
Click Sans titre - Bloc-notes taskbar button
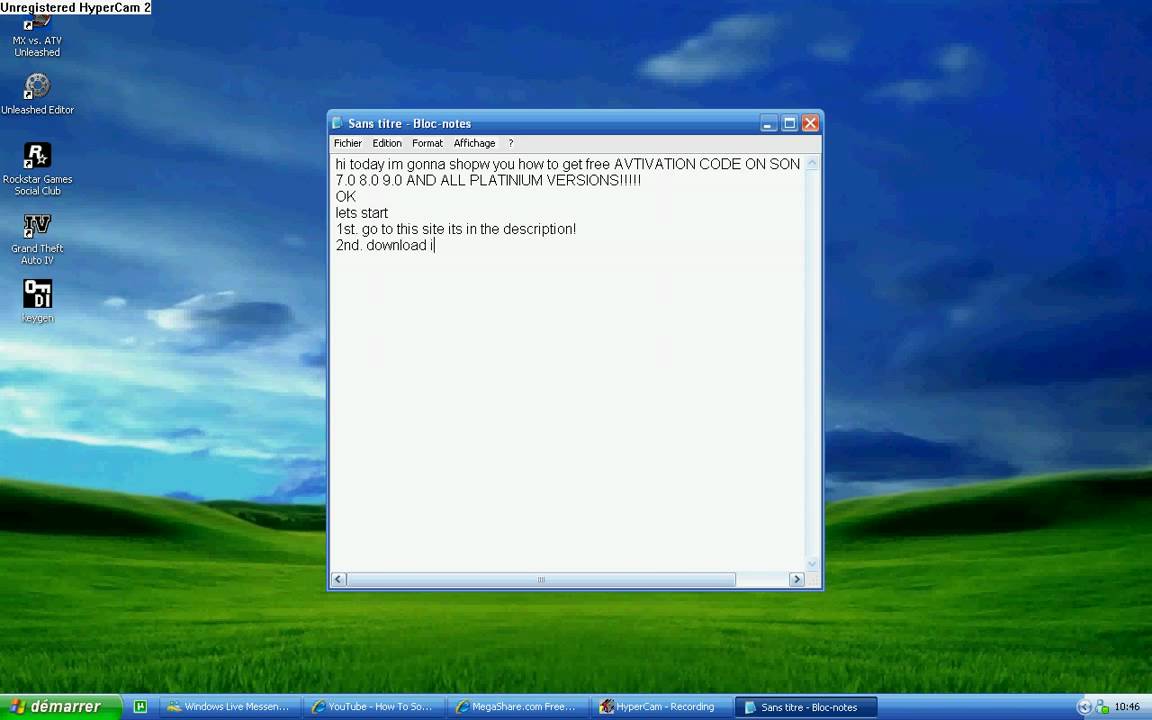tap(806, 707)
